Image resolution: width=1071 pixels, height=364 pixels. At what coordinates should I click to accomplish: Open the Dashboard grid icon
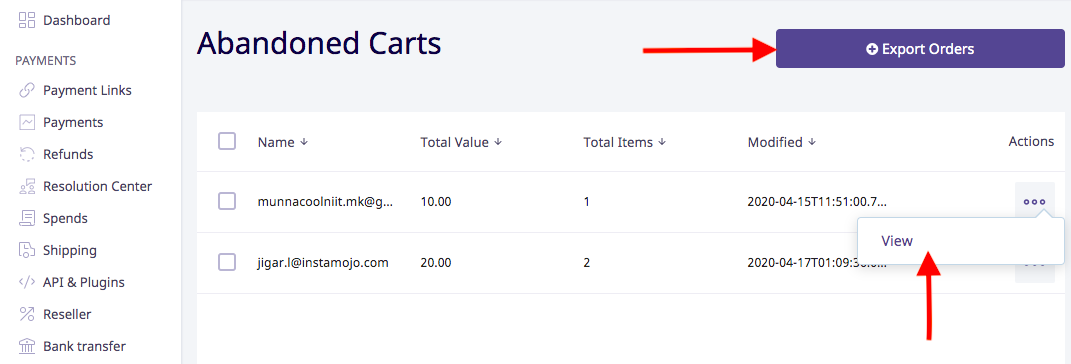[27, 20]
